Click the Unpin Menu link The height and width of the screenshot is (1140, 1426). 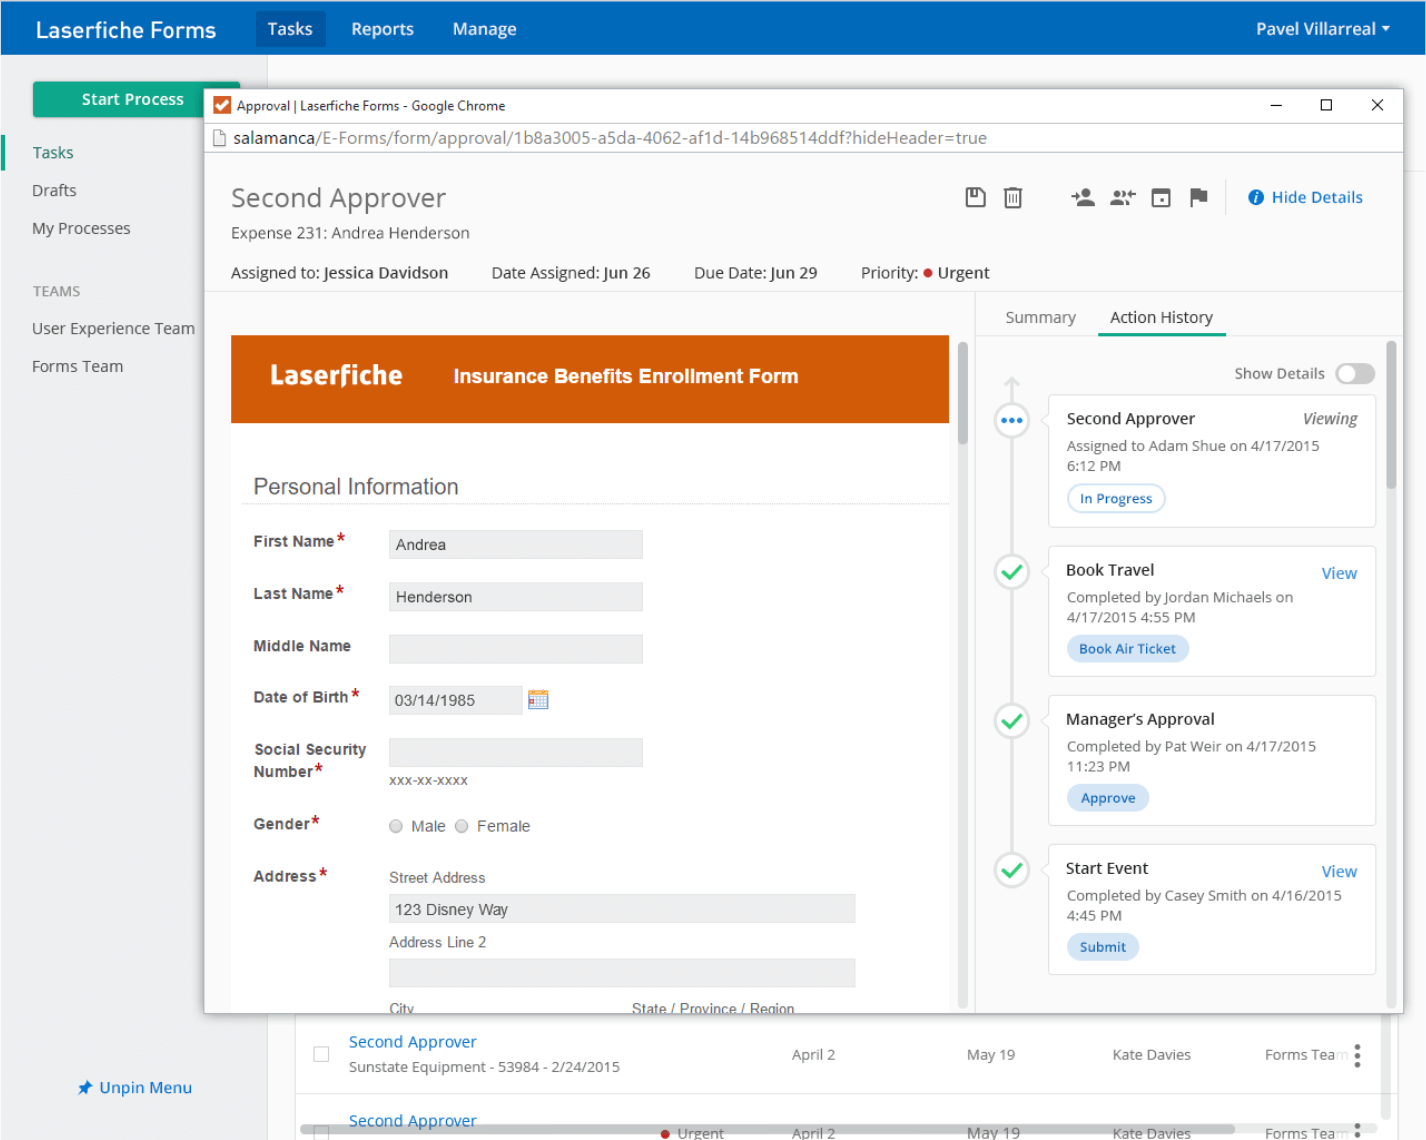point(146,1088)
